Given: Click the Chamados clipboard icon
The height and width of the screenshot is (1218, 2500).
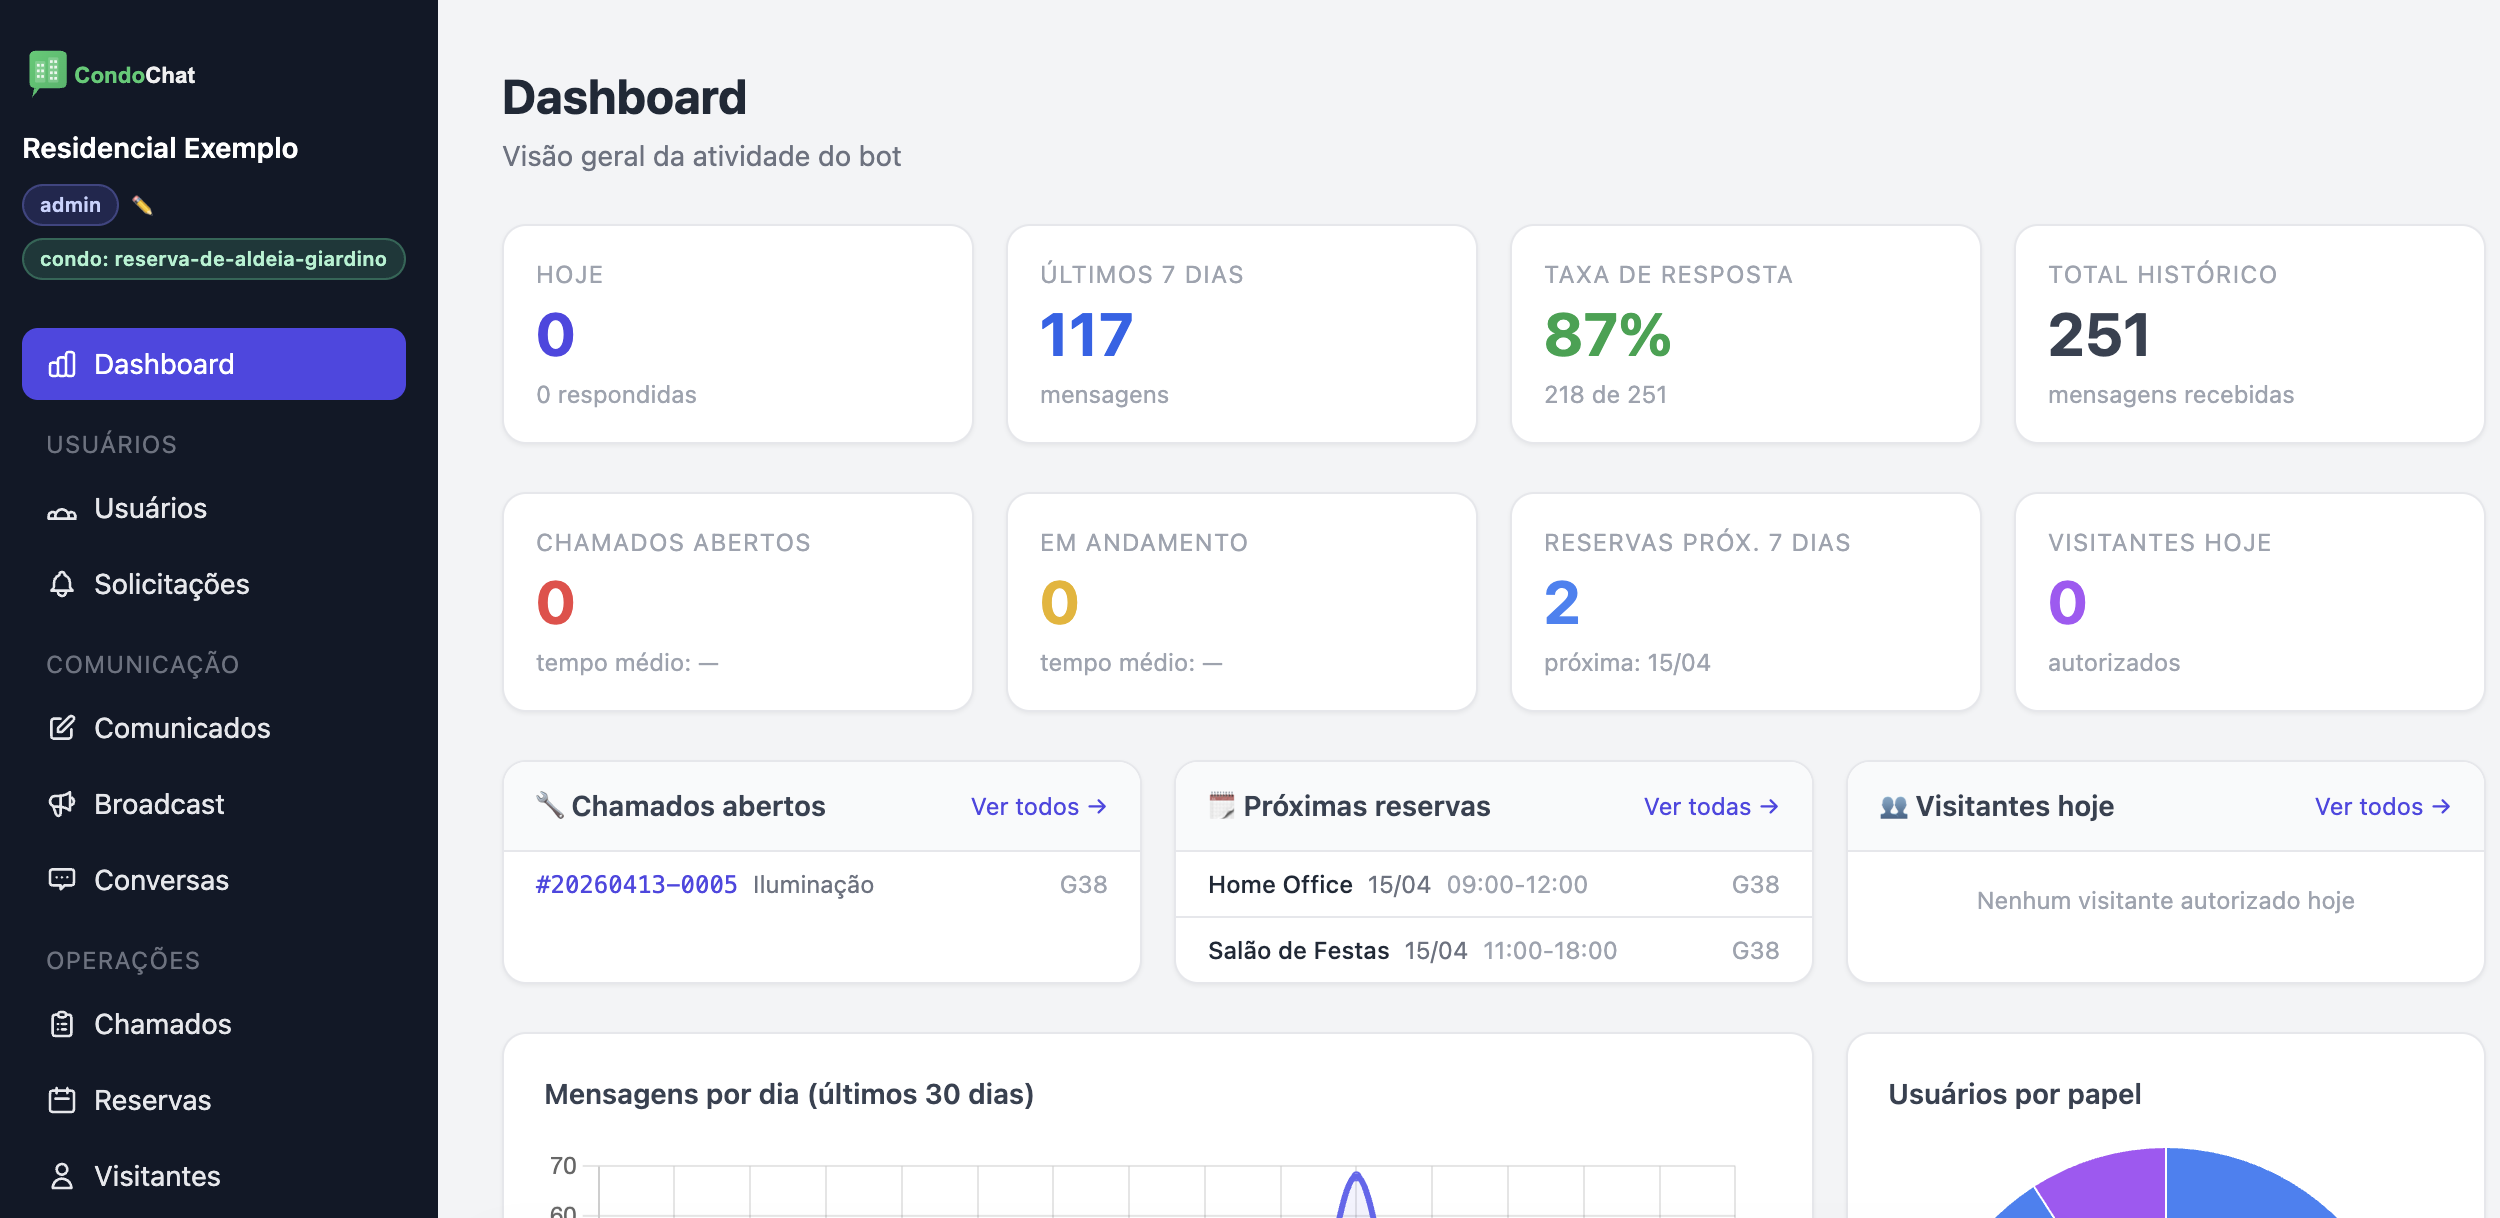Looking at the screenshot, I should point(62,1024).
